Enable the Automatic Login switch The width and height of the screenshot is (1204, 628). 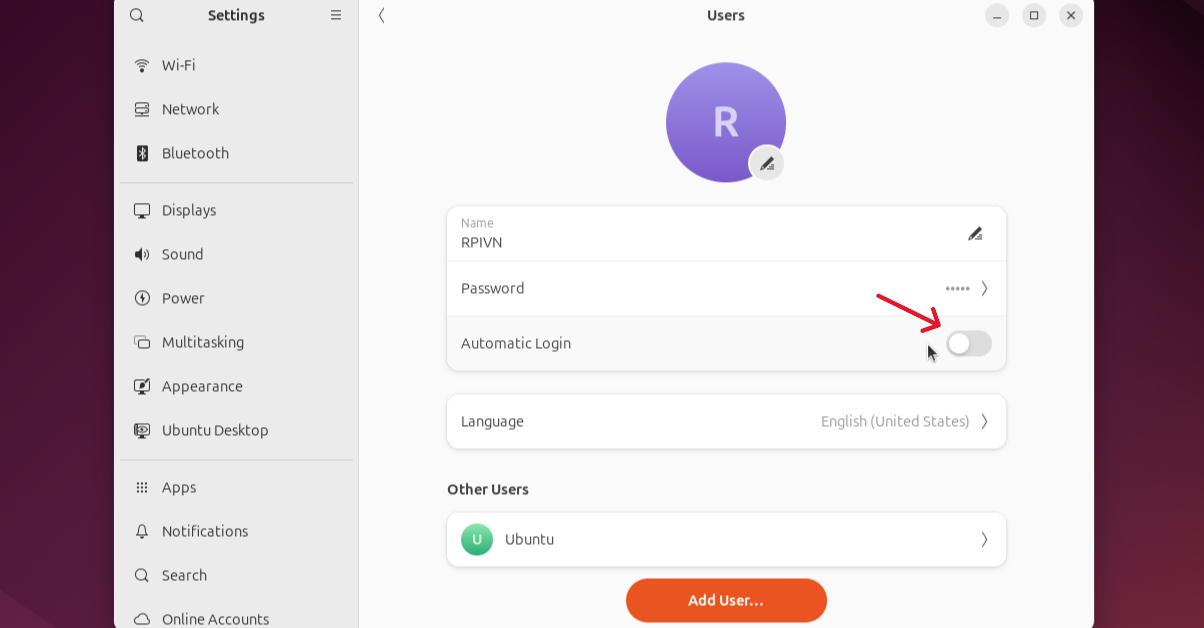pos(969,344)
